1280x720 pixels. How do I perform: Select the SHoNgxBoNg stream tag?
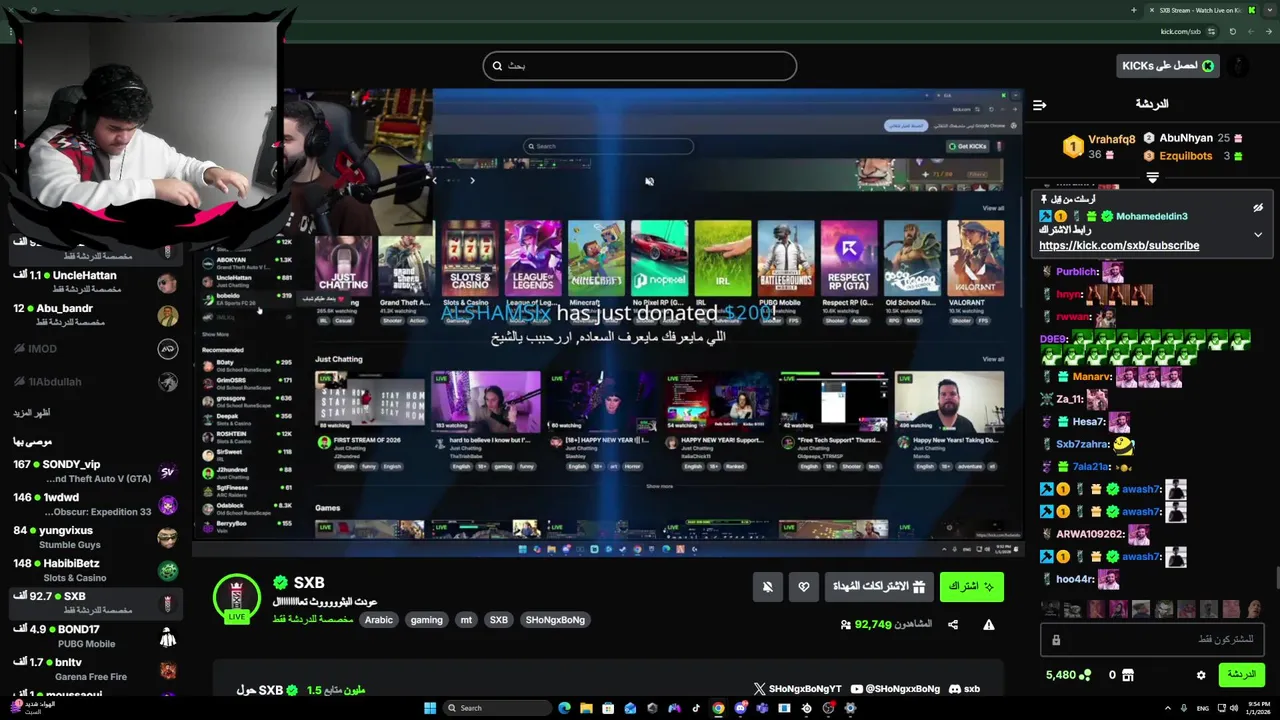click(555, 620)
